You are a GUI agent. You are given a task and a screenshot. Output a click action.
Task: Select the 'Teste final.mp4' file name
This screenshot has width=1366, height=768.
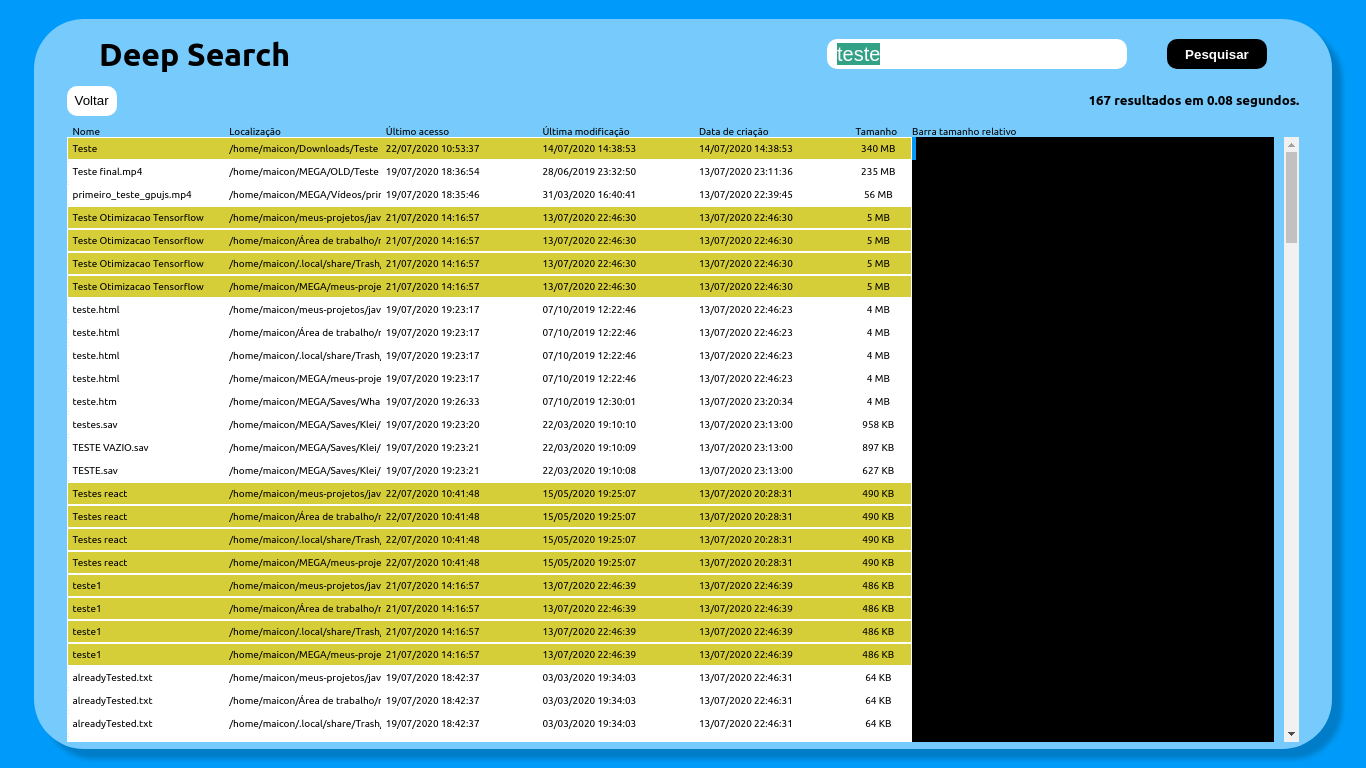(x=108, y=172)
